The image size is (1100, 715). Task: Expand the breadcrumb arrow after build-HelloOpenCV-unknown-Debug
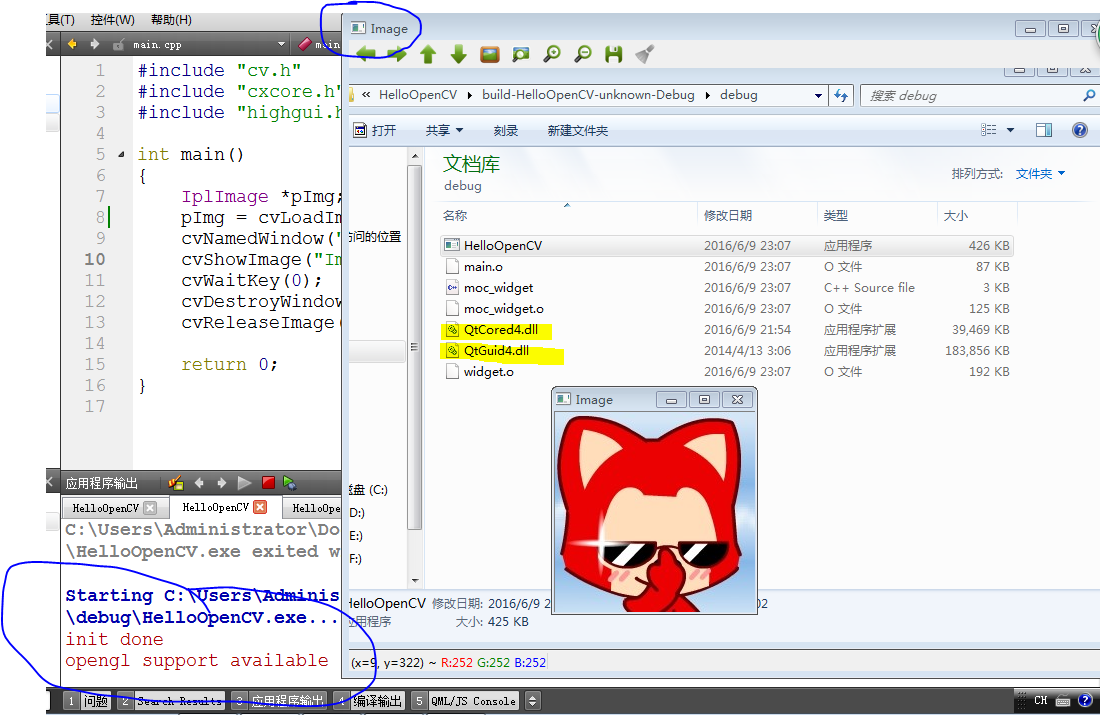click(x=707, y=95)
